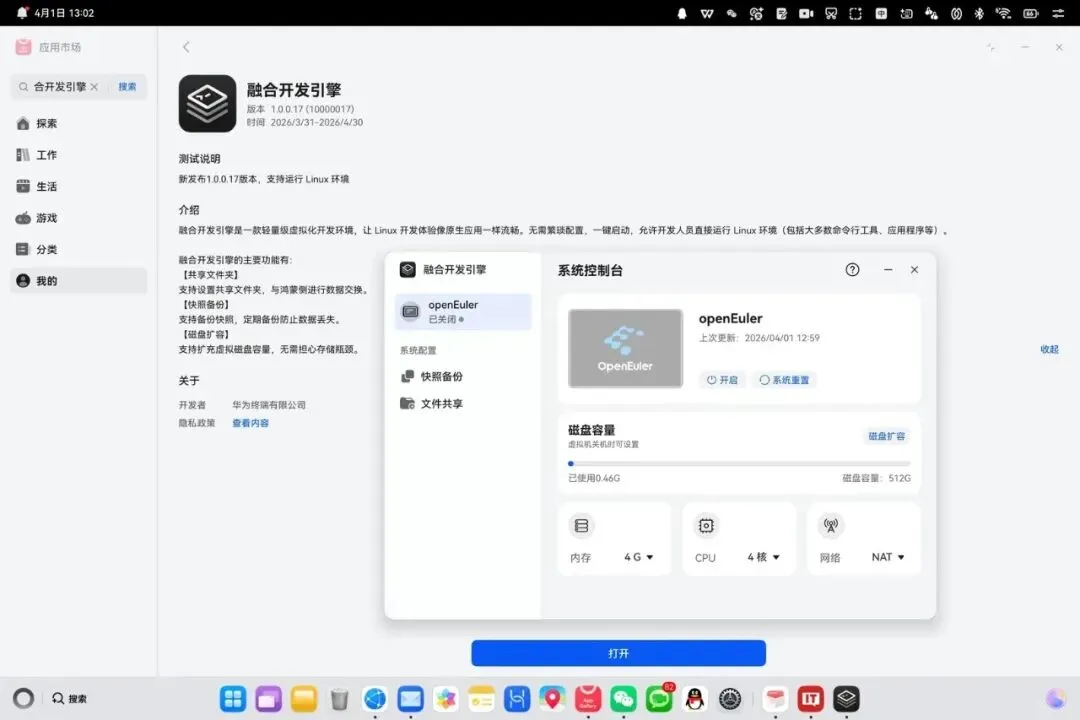Screen dimensions: 1080x720
Task: Open the assistant orb in the taskbar corner
Action: (1055, 699)
